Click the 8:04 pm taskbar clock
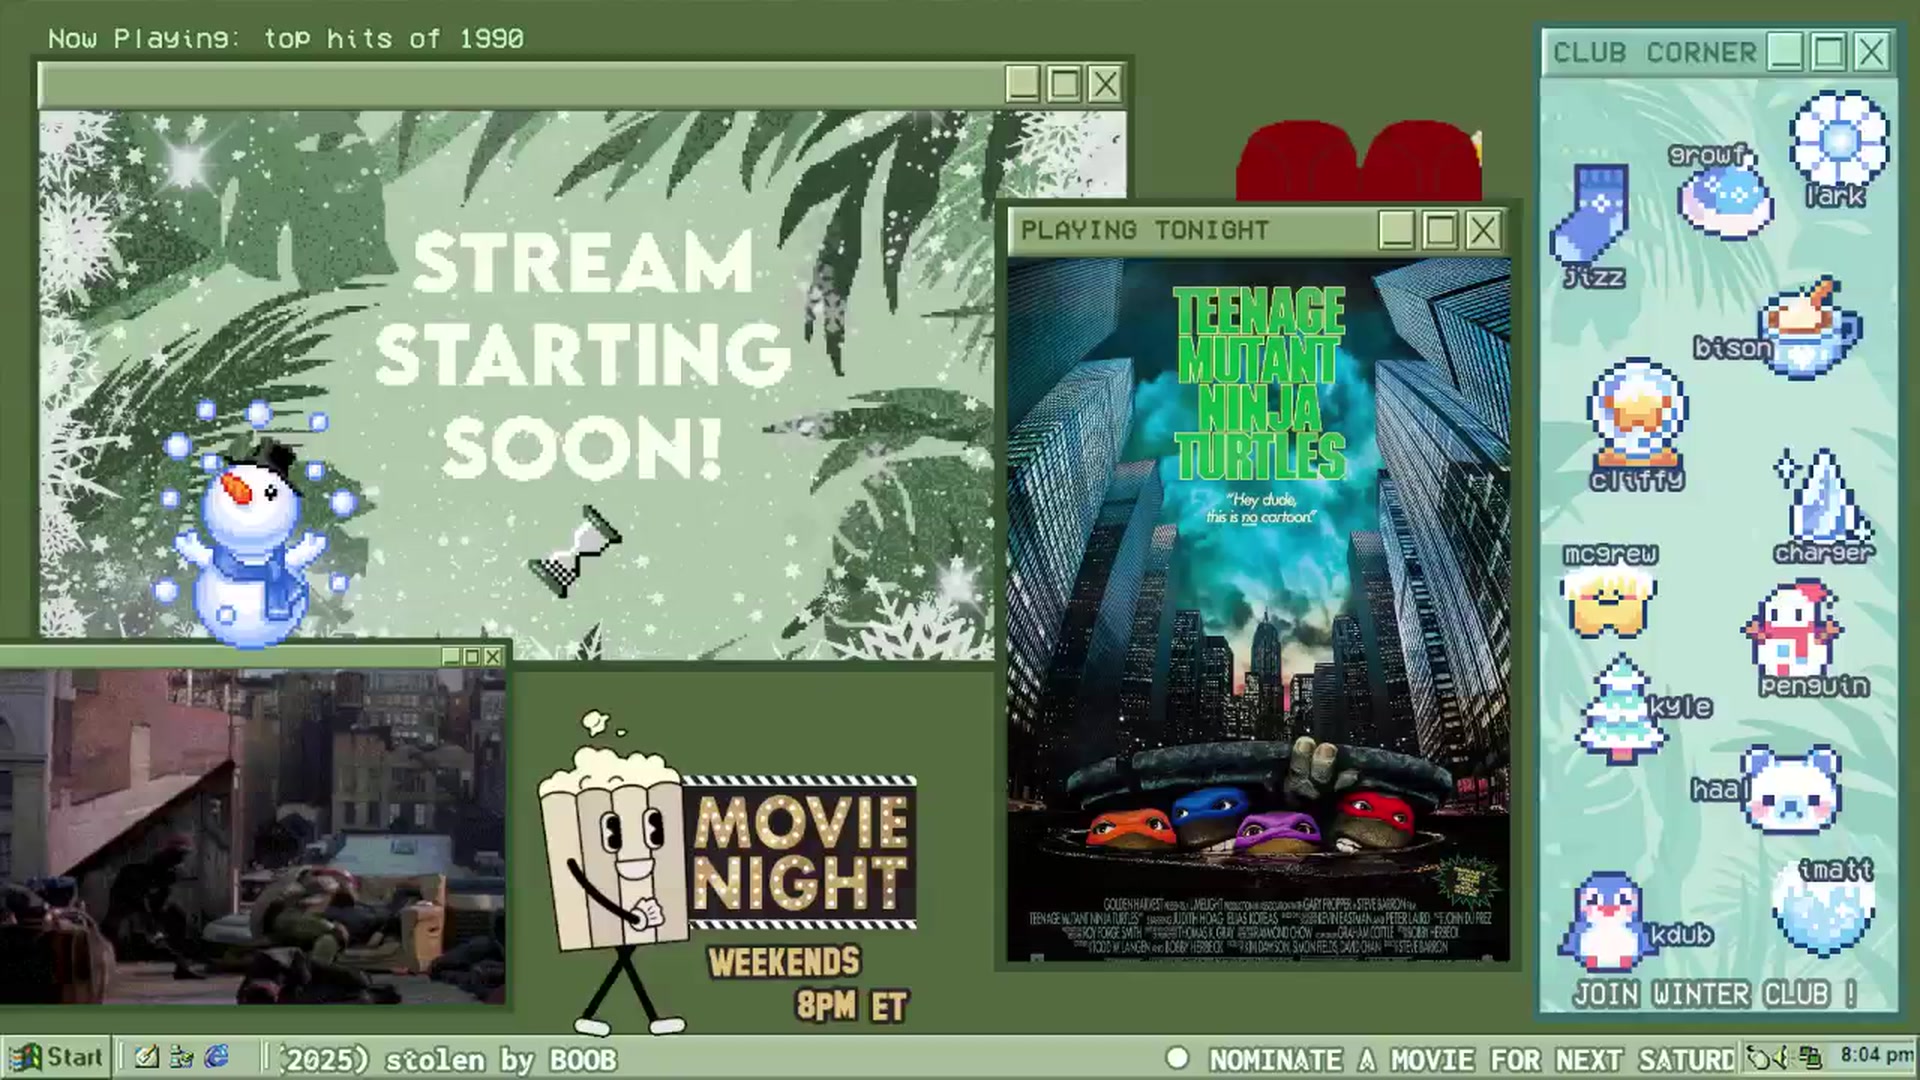The image size is (1920, 1080). point(1877,1056)
